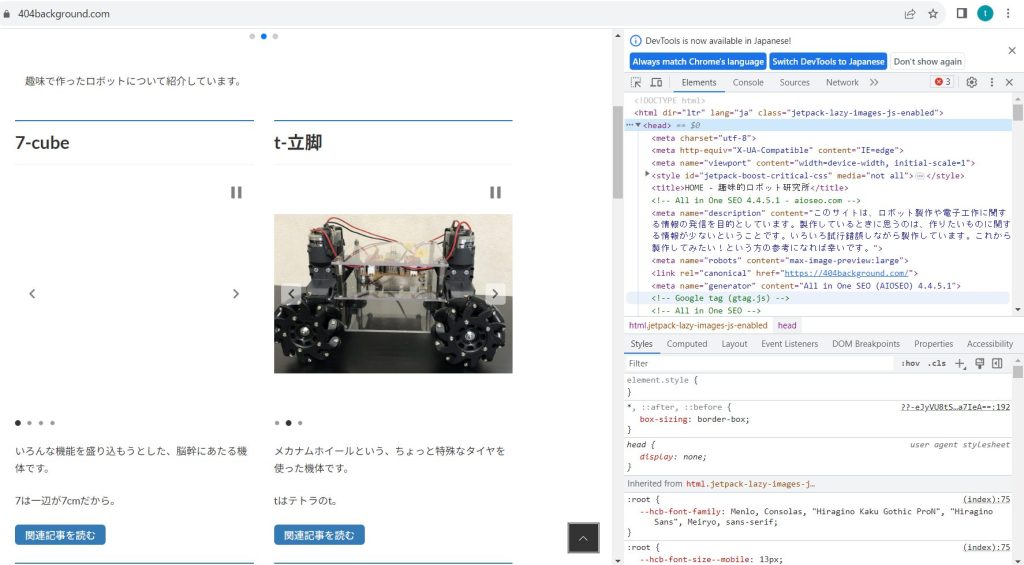Image resolution: width=1024 pixels, height=565 pixels.
Task: Switch to the Elements tab
Action: pyautogui.click(x=699, y=82)
